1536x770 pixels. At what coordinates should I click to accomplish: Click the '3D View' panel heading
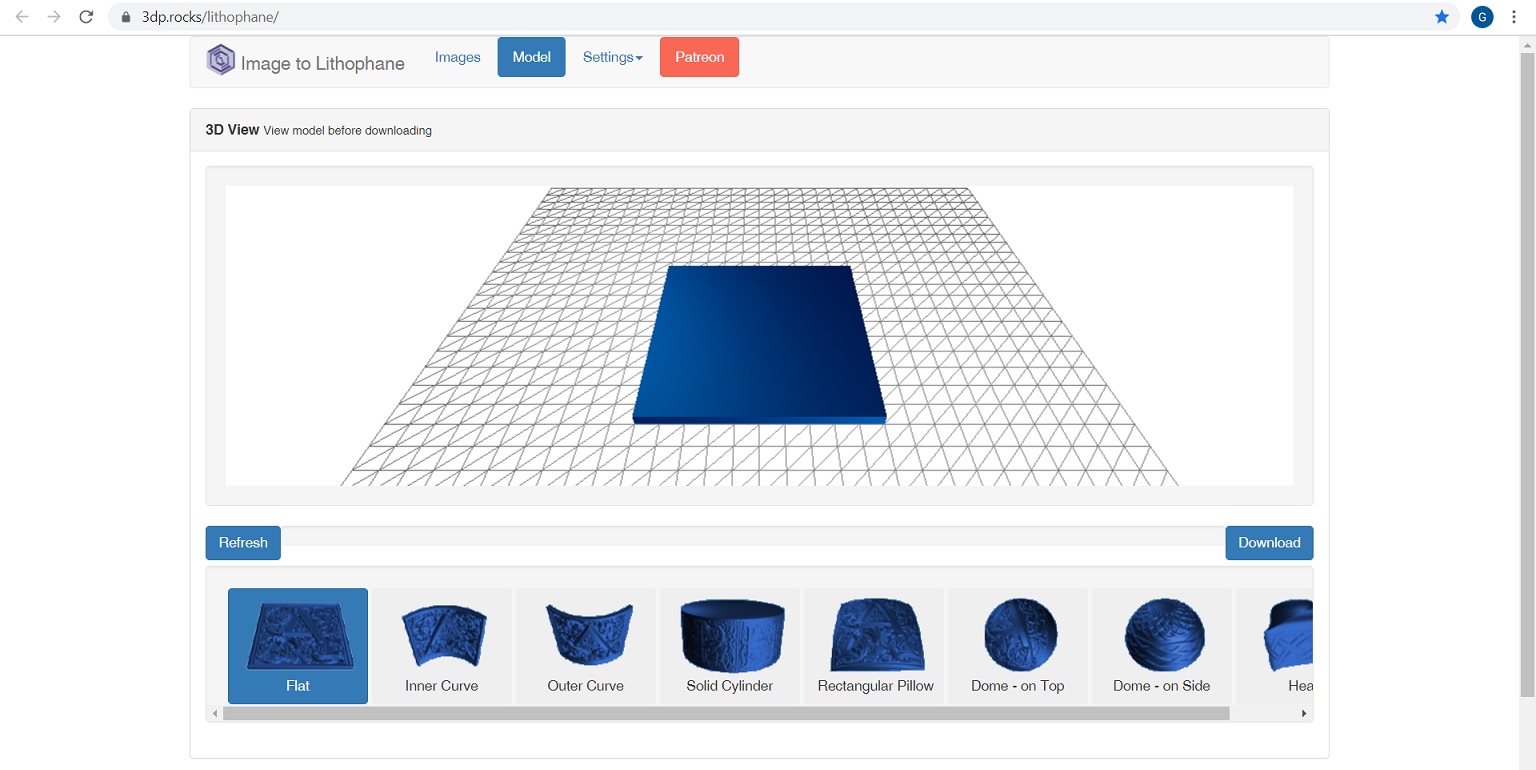[x=232, y=130]
